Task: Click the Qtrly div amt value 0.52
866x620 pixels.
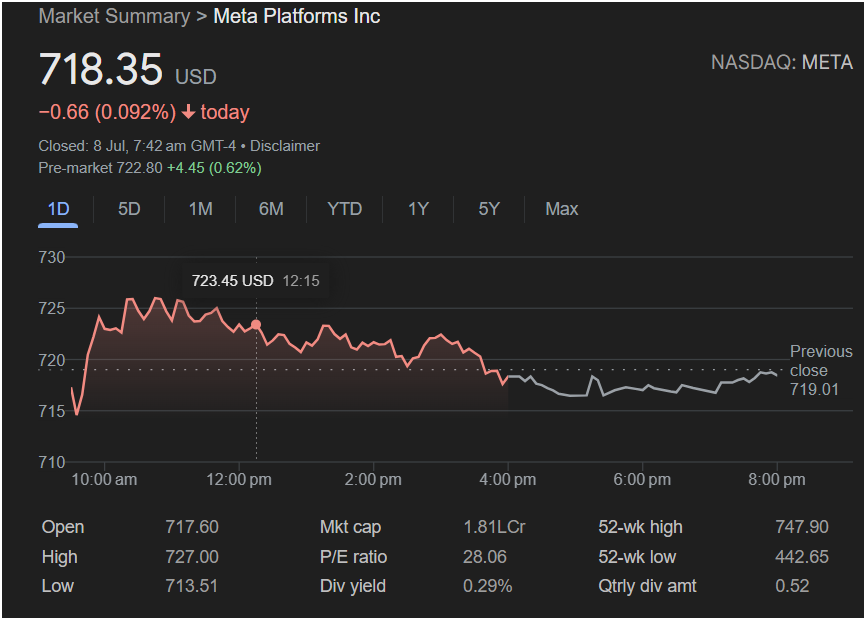Action: [x=792, y=586]
